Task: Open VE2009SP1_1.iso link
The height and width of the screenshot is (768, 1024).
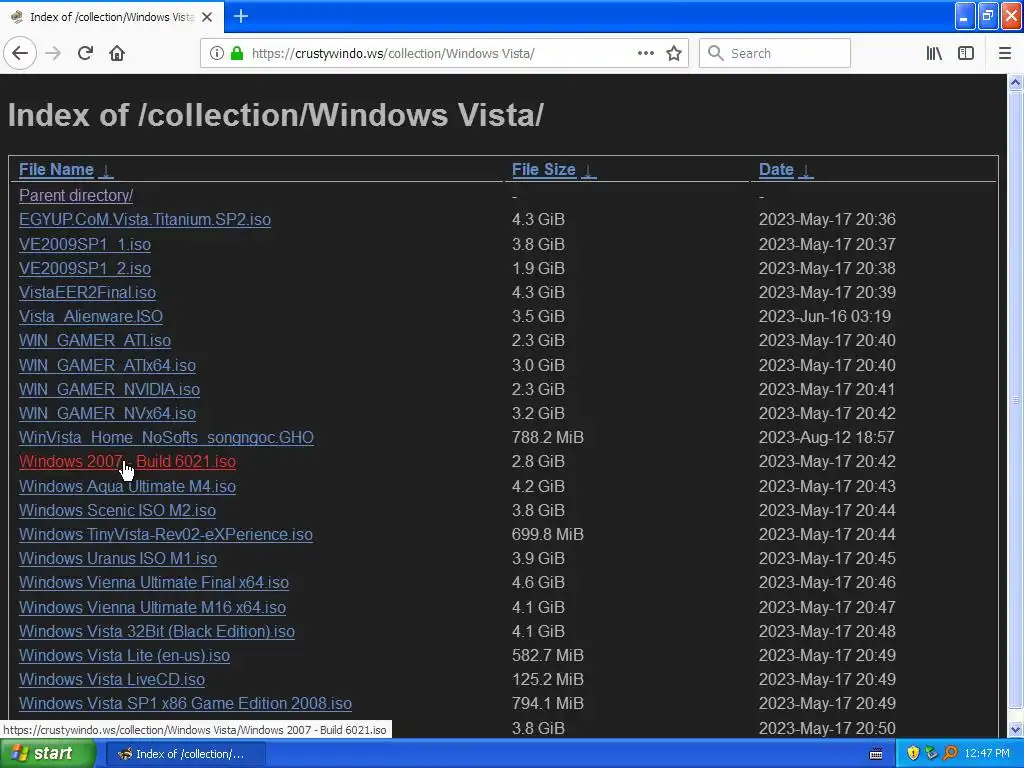Action: coord(85,244)
